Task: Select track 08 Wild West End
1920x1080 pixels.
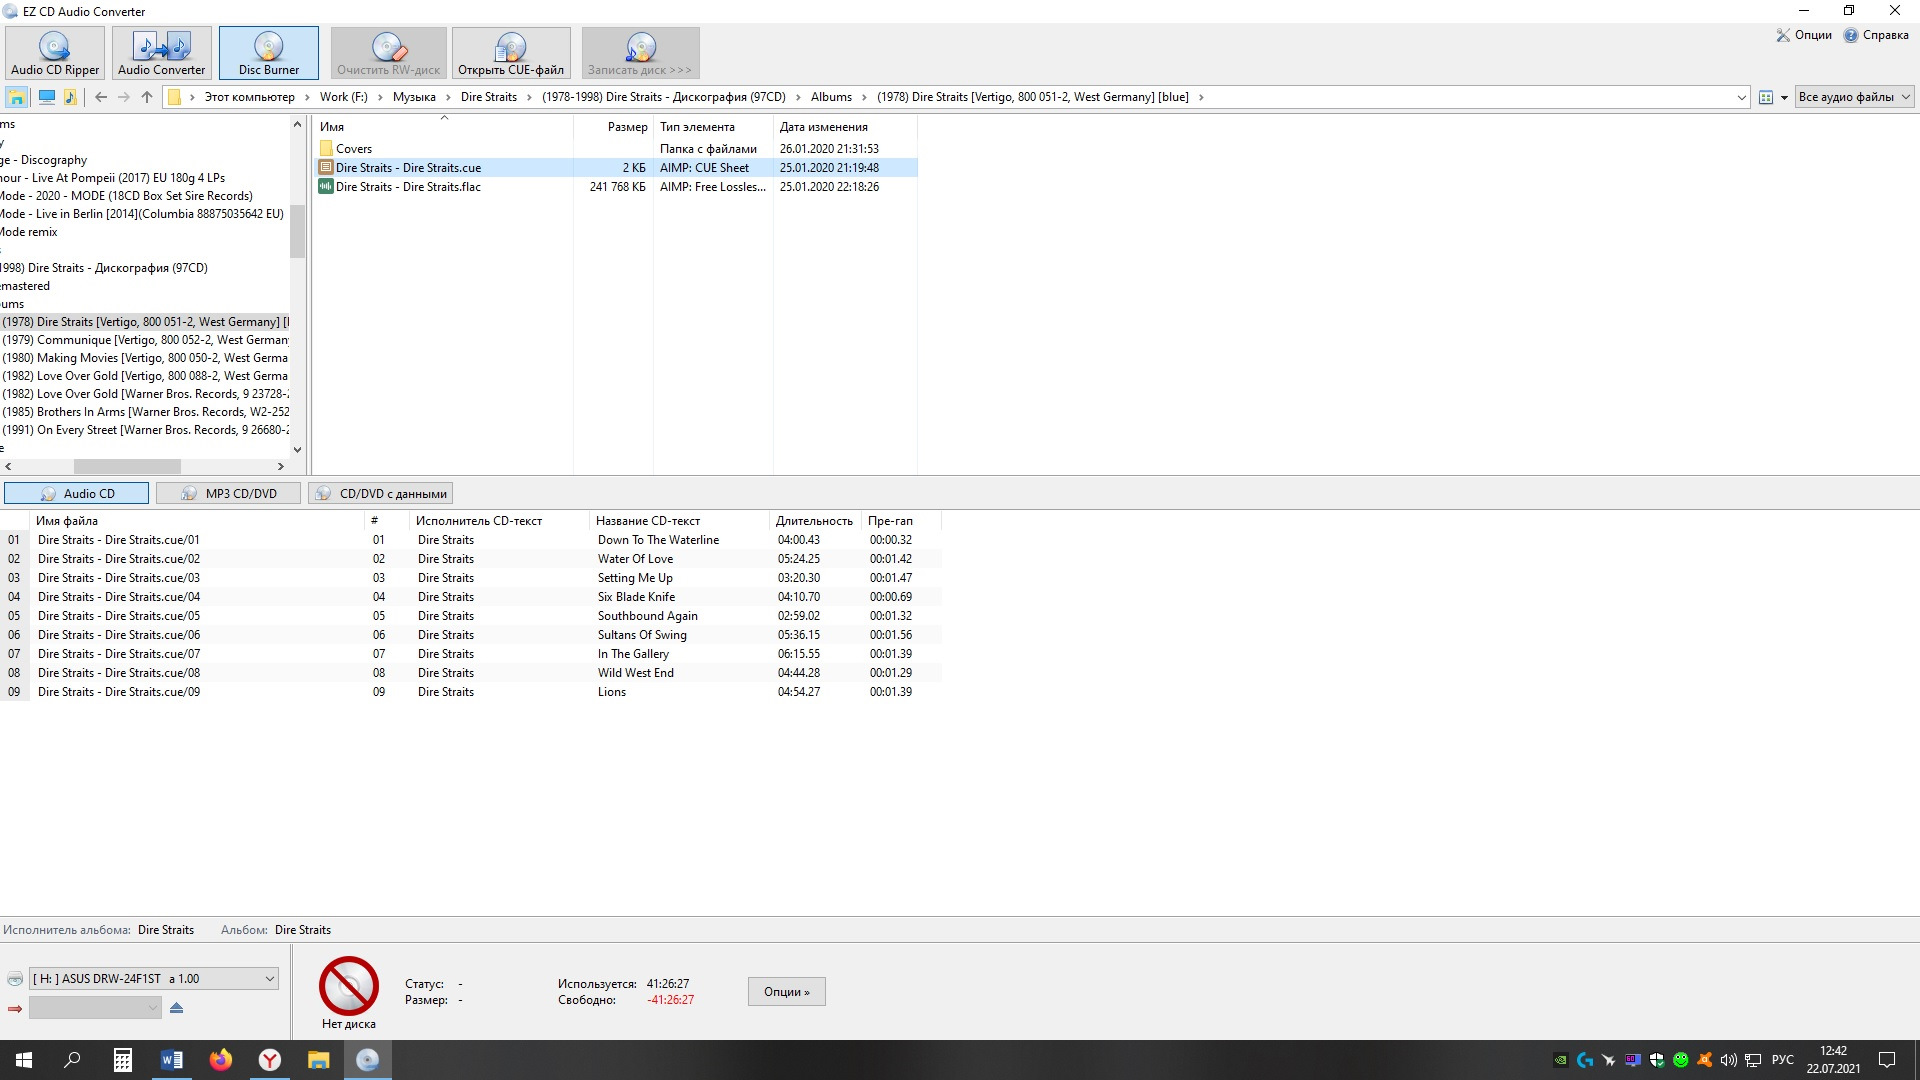Action: point(471,673)
